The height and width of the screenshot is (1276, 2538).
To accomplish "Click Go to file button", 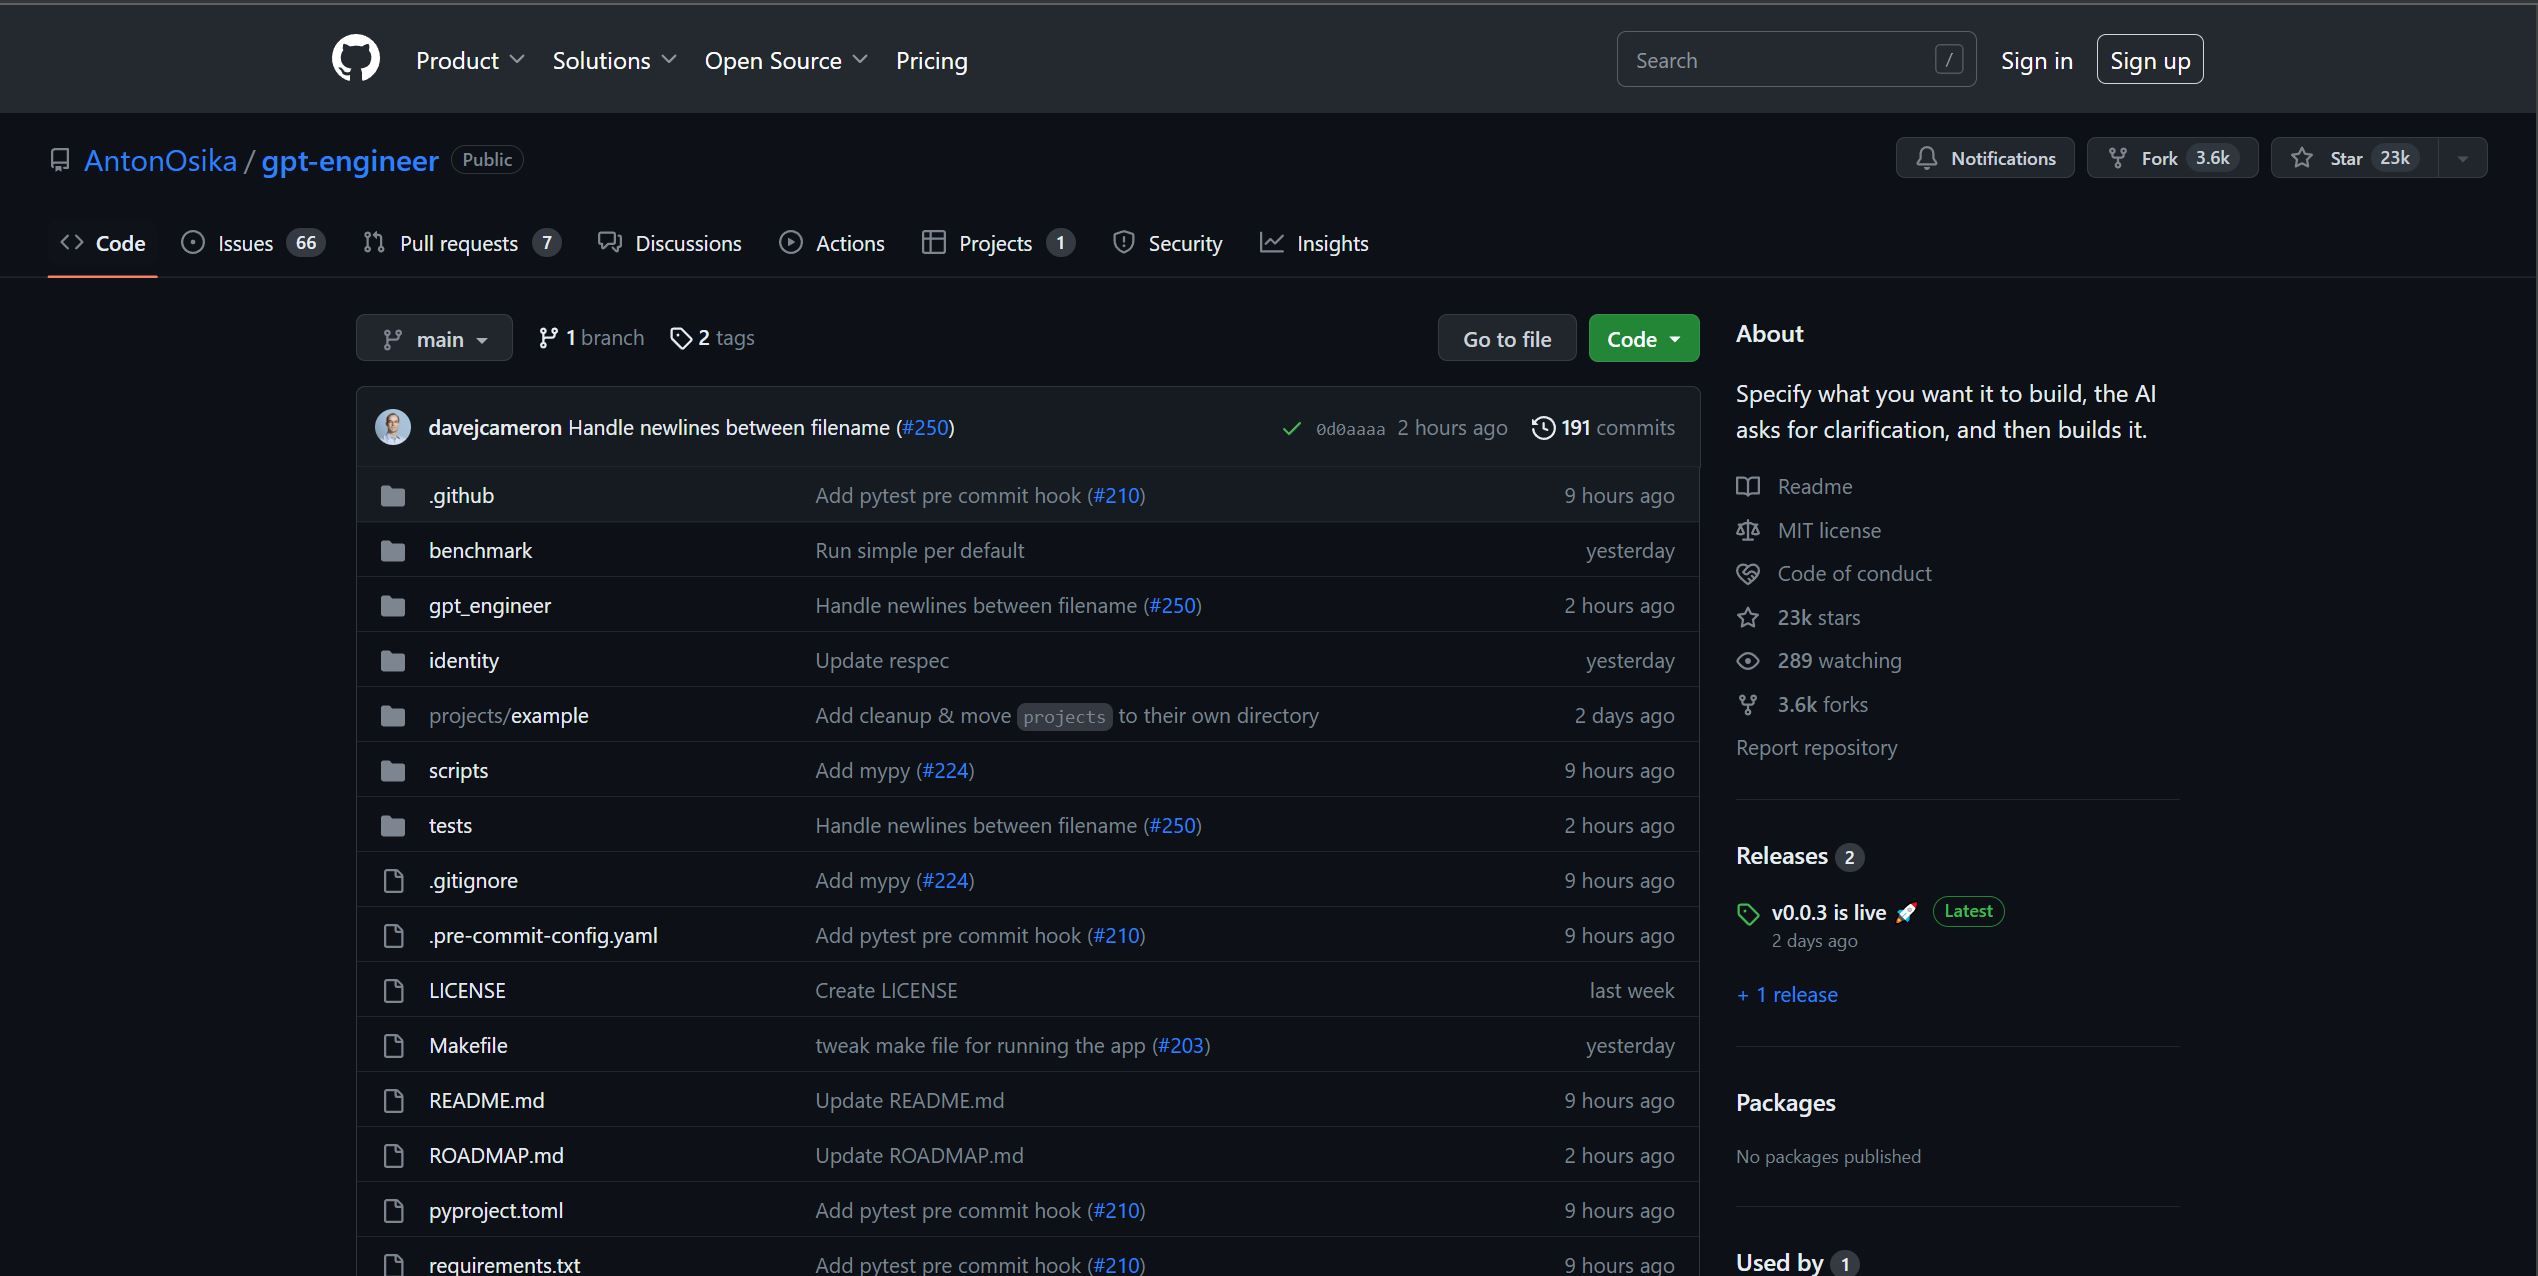I will (x=1507, y=337).
